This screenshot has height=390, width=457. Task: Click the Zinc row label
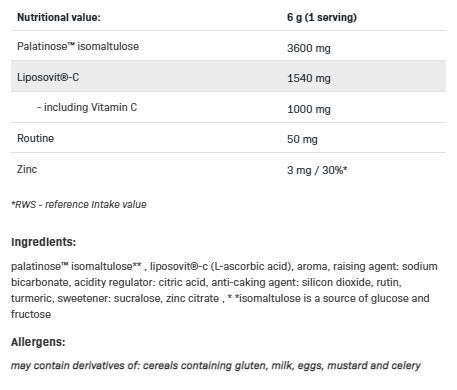(27, 169)
